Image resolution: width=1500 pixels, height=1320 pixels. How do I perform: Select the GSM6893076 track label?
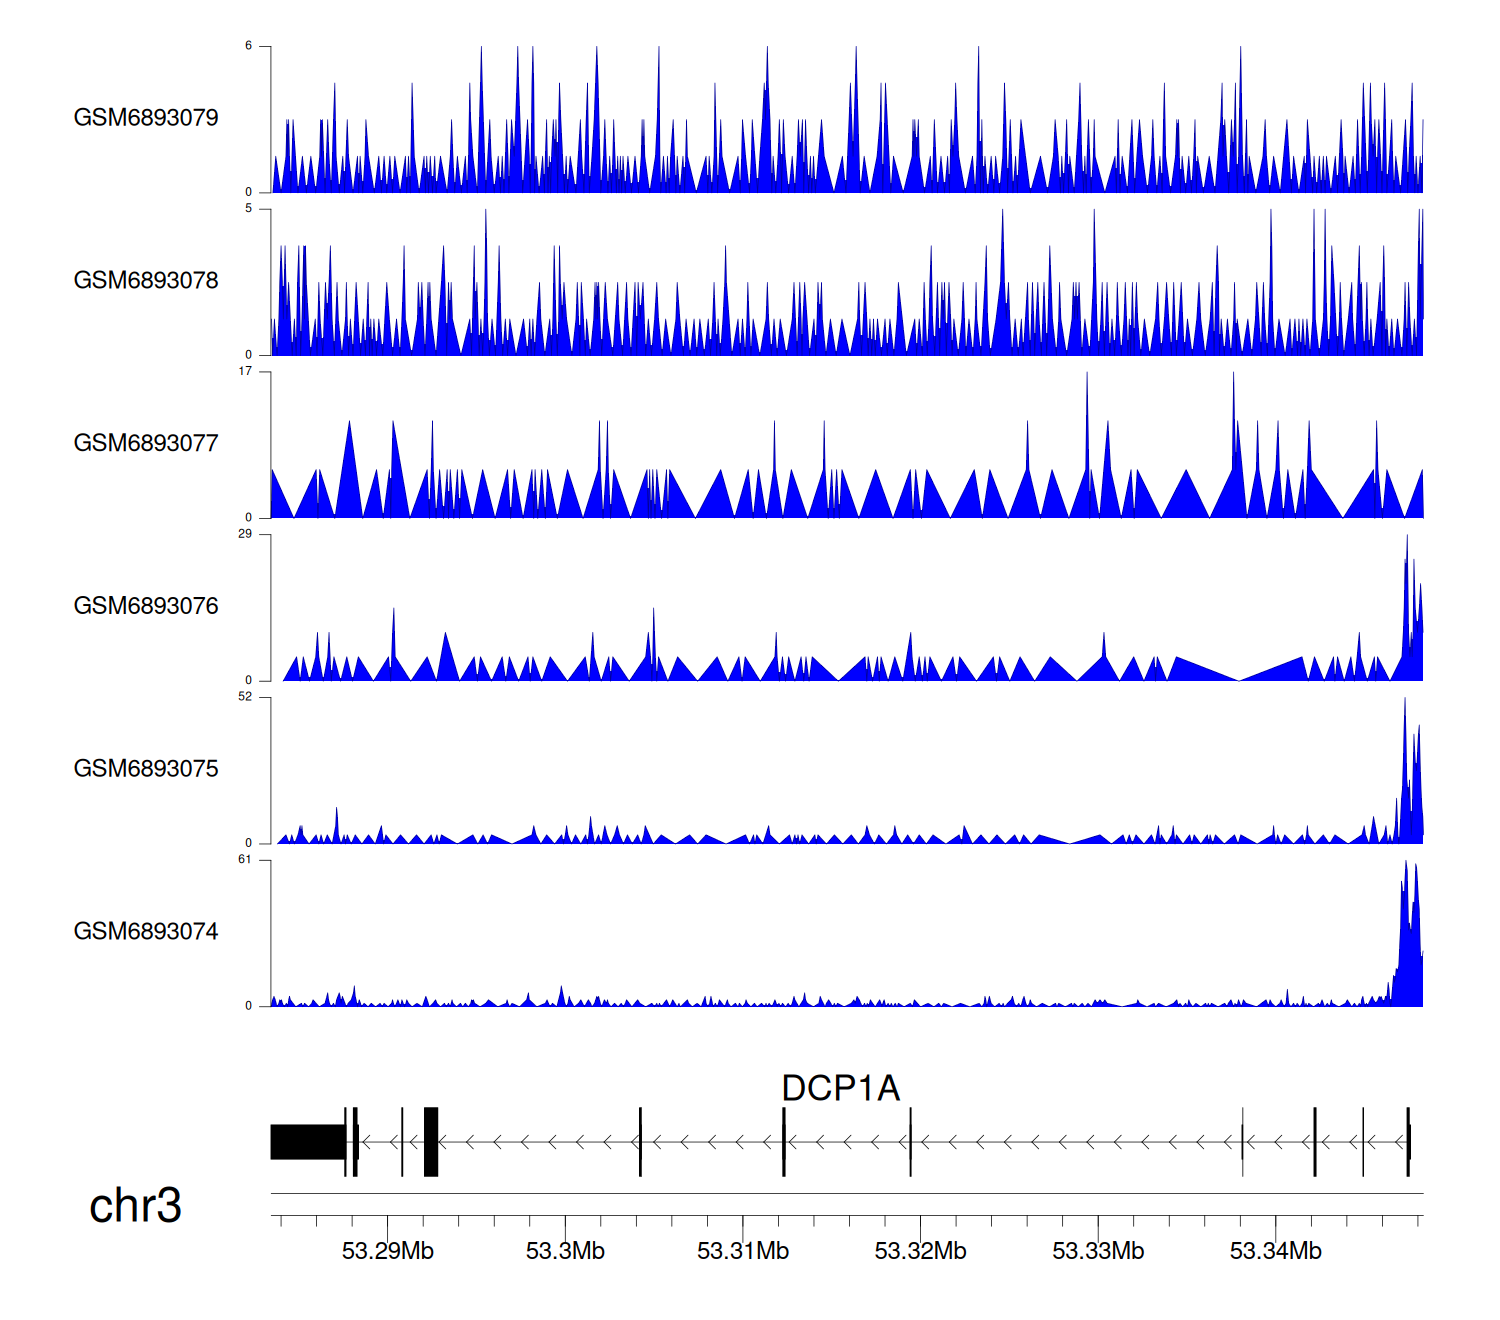[x=146, y=606]
